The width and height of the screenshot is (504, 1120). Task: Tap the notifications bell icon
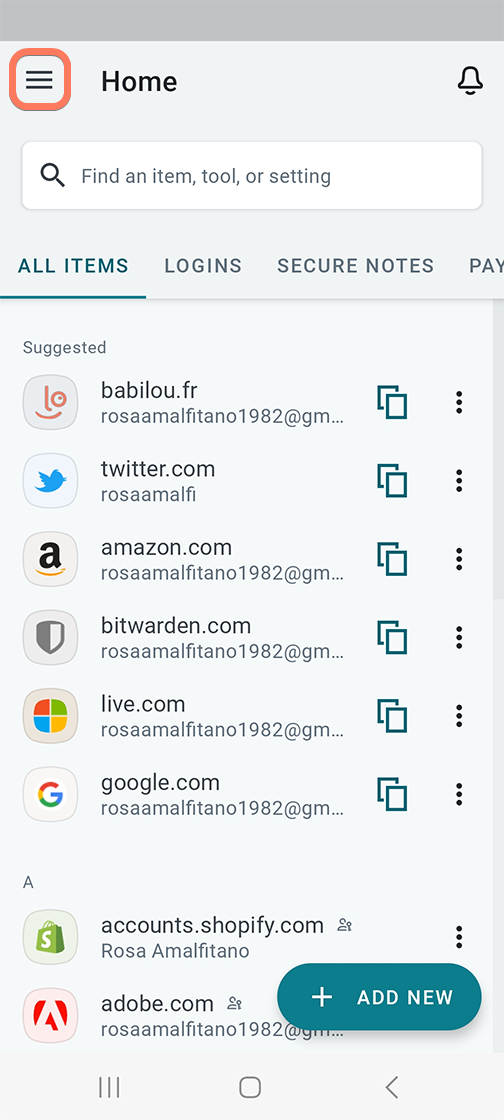click(x=470, y=81)
